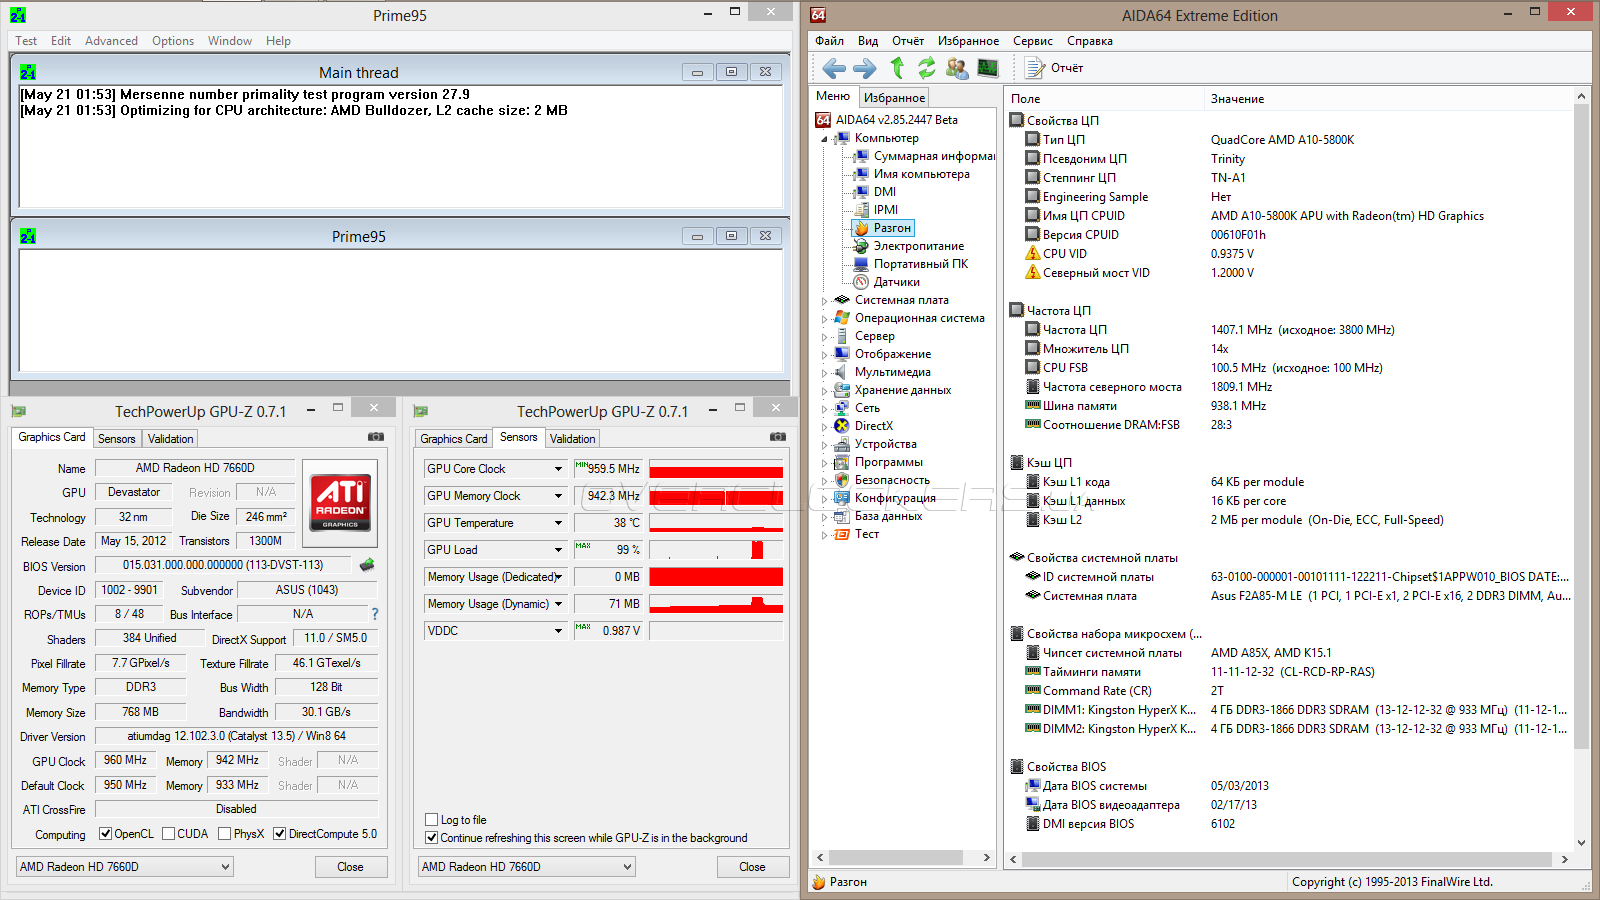The image size is (1600, 900).
Task: Open the GPU Memory Clock sensor dropdown
Action: point(559,496)
